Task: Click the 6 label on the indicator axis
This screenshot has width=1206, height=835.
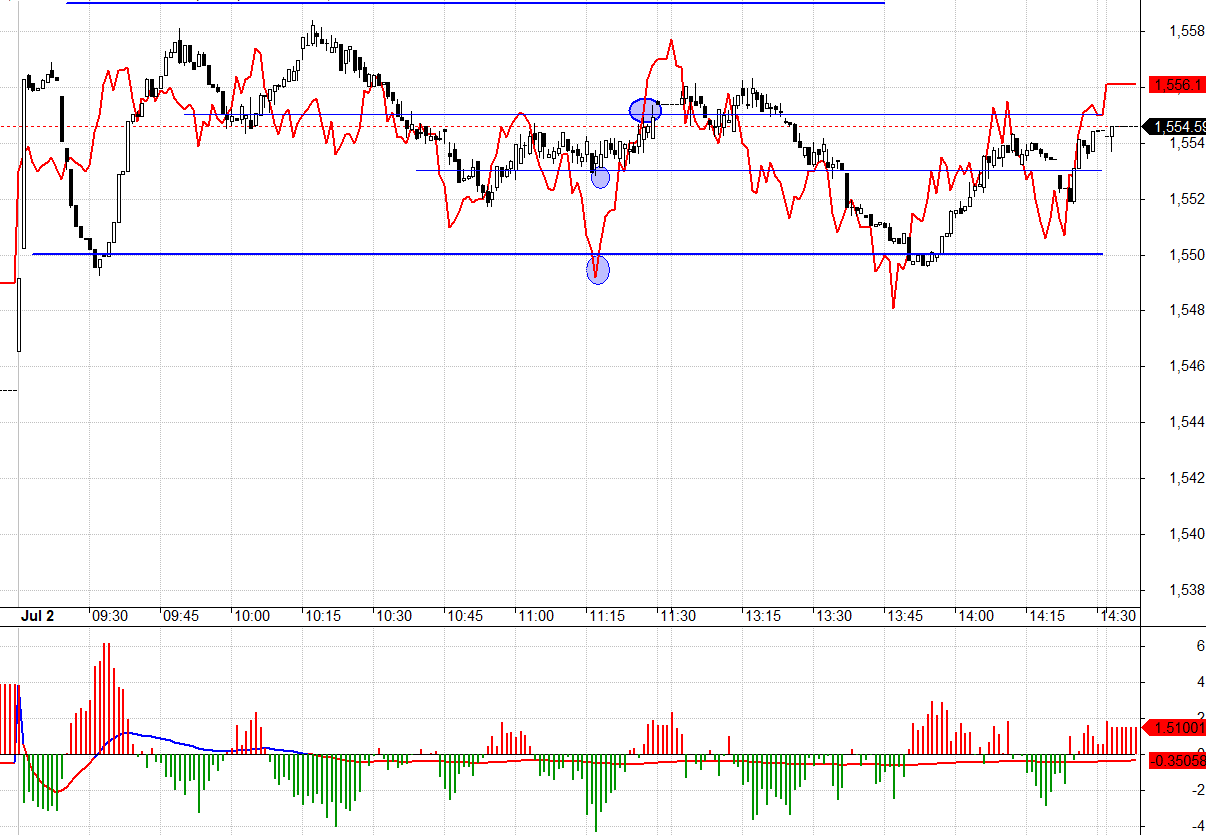Action: [1171, 646]
